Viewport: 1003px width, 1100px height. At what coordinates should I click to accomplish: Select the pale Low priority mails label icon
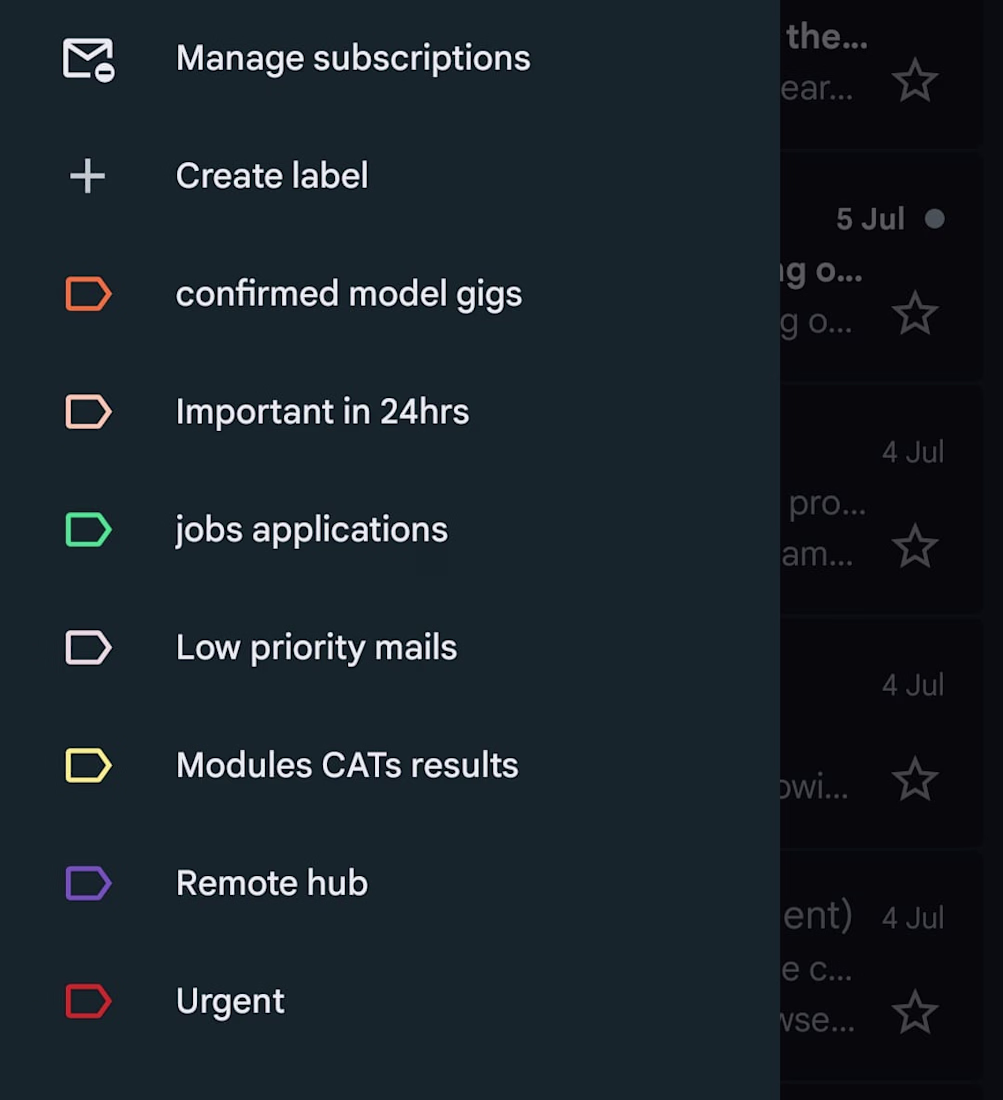point(88,647)
